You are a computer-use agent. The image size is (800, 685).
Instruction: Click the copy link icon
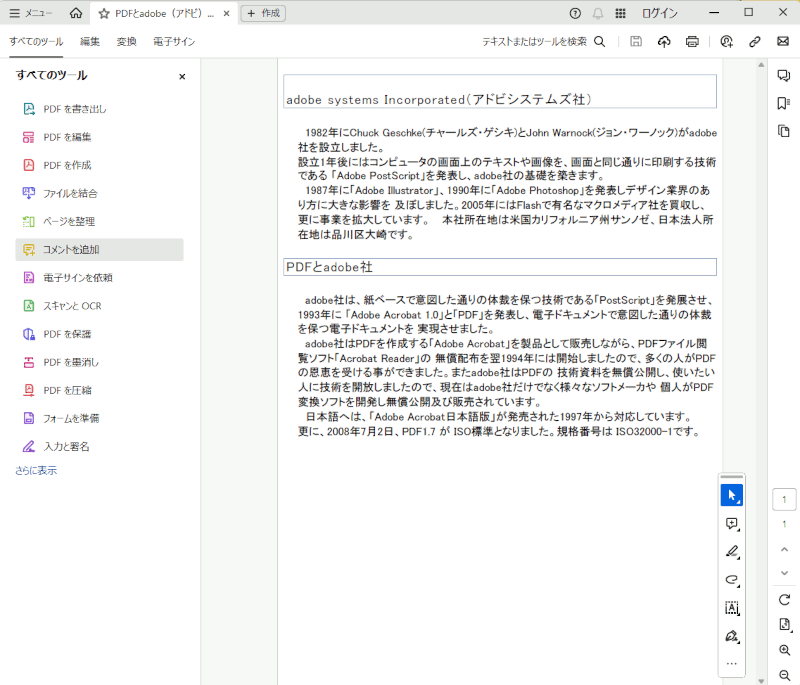[x=755, y=42]
